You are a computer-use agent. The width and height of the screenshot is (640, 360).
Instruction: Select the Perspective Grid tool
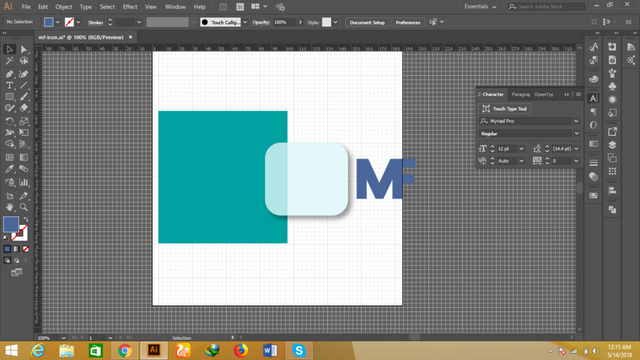[24, 144]
